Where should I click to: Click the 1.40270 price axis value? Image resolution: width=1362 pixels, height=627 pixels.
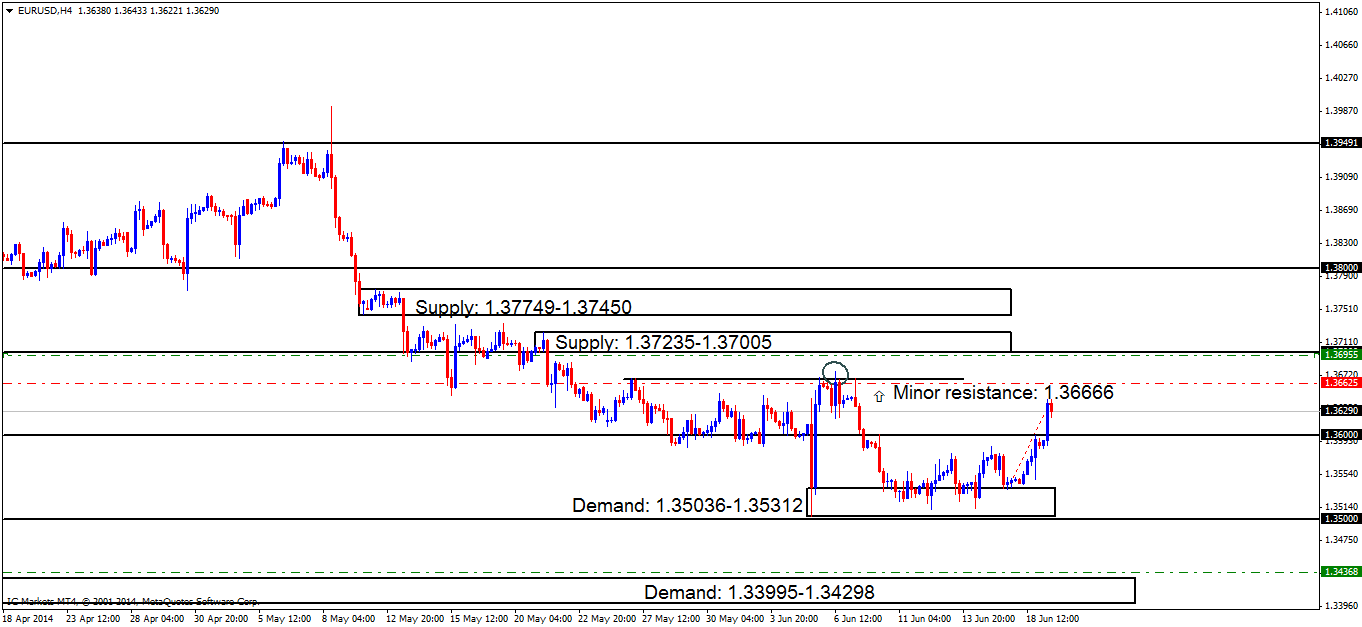[x=1339, y=77]
